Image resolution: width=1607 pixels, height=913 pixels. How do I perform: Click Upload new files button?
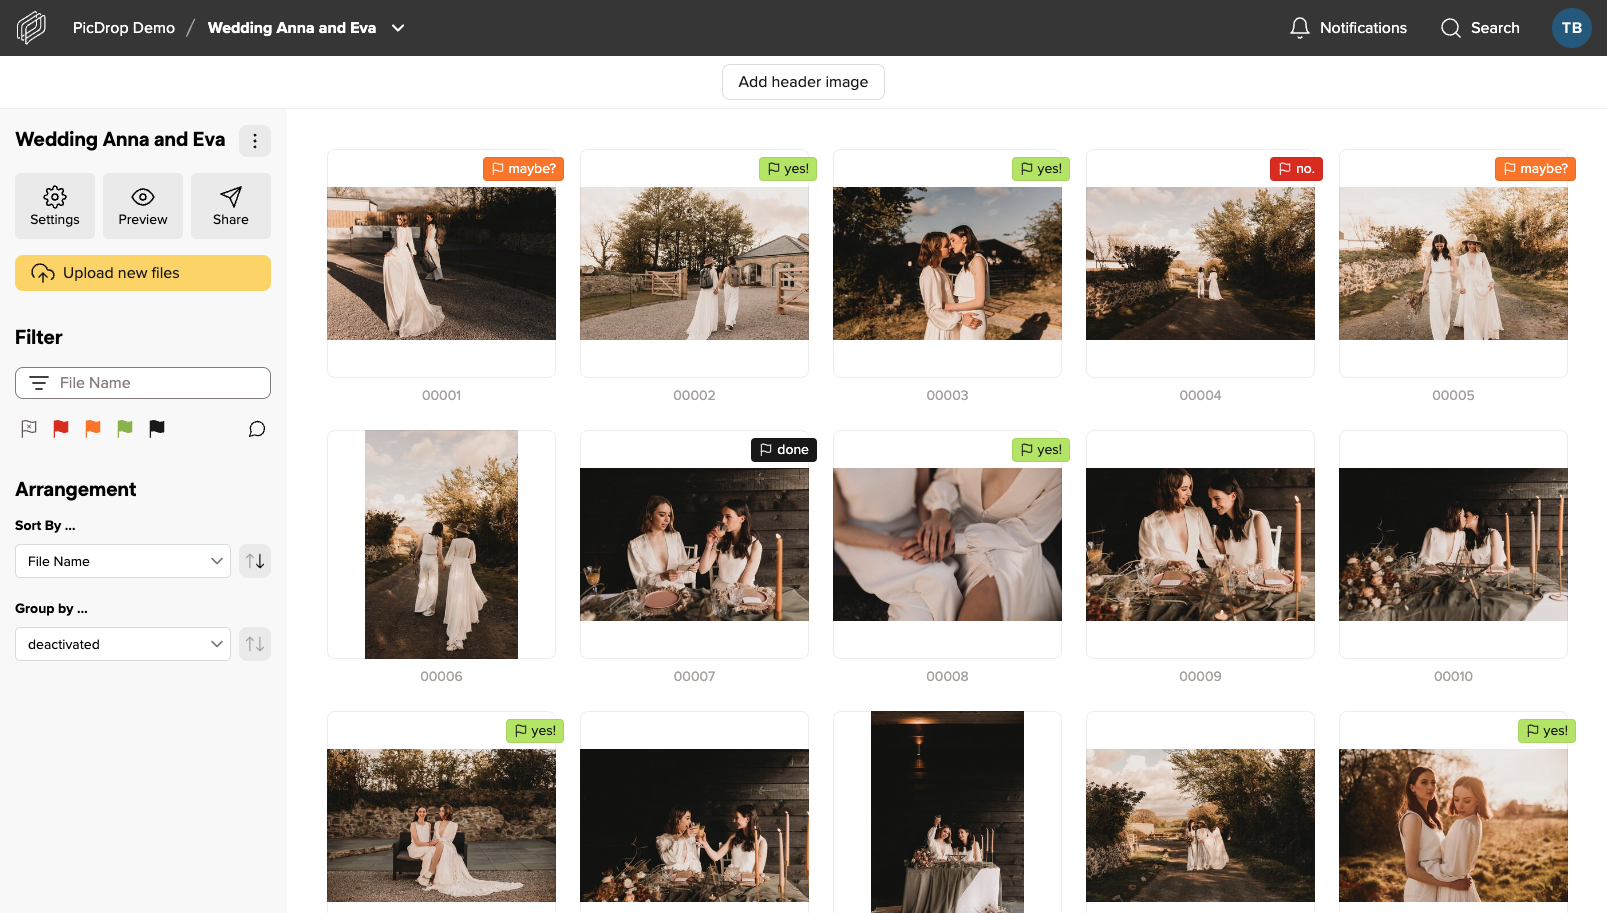pyautogui.click(x=143, y=273)
